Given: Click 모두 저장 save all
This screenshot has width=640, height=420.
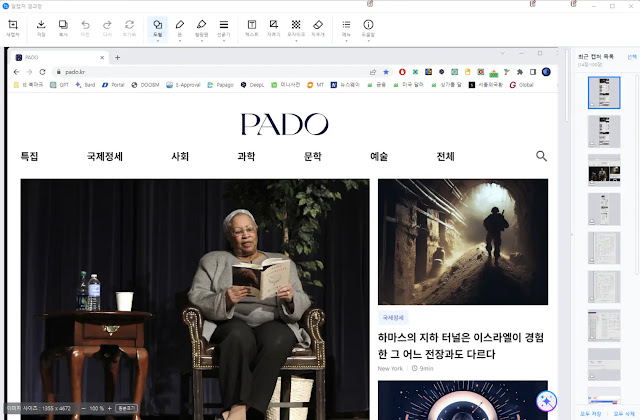Looking at the screenshot, I should point(591,413).
